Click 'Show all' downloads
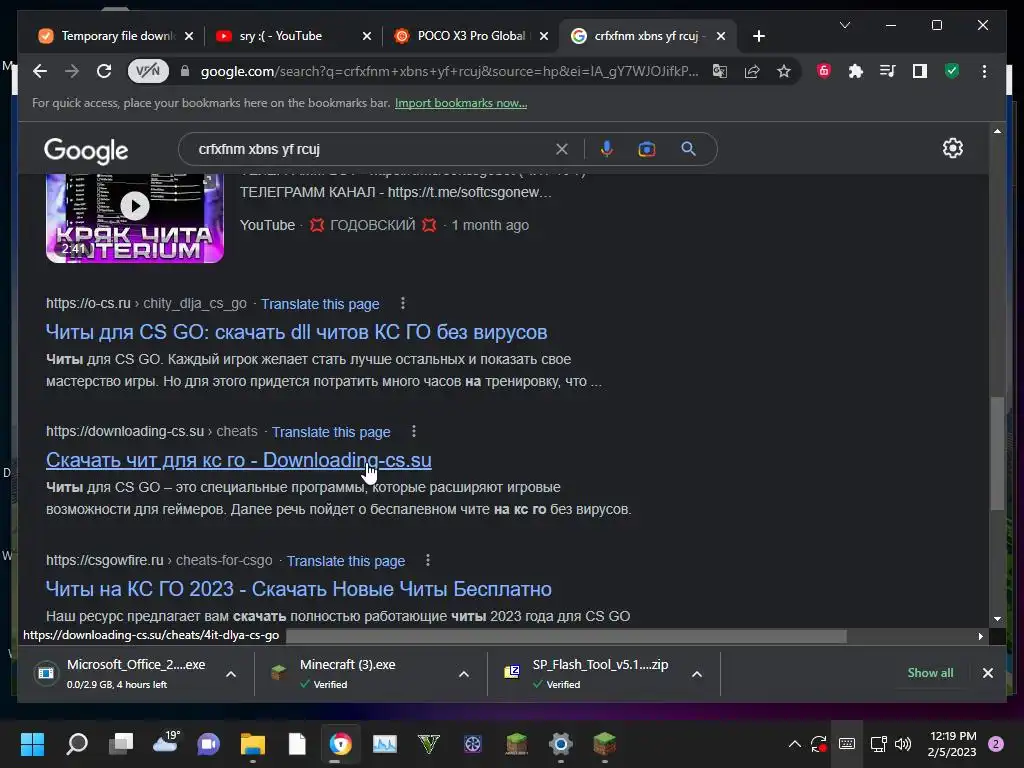The height and width of the screenshot is (768, 1024). click(930, 673)
